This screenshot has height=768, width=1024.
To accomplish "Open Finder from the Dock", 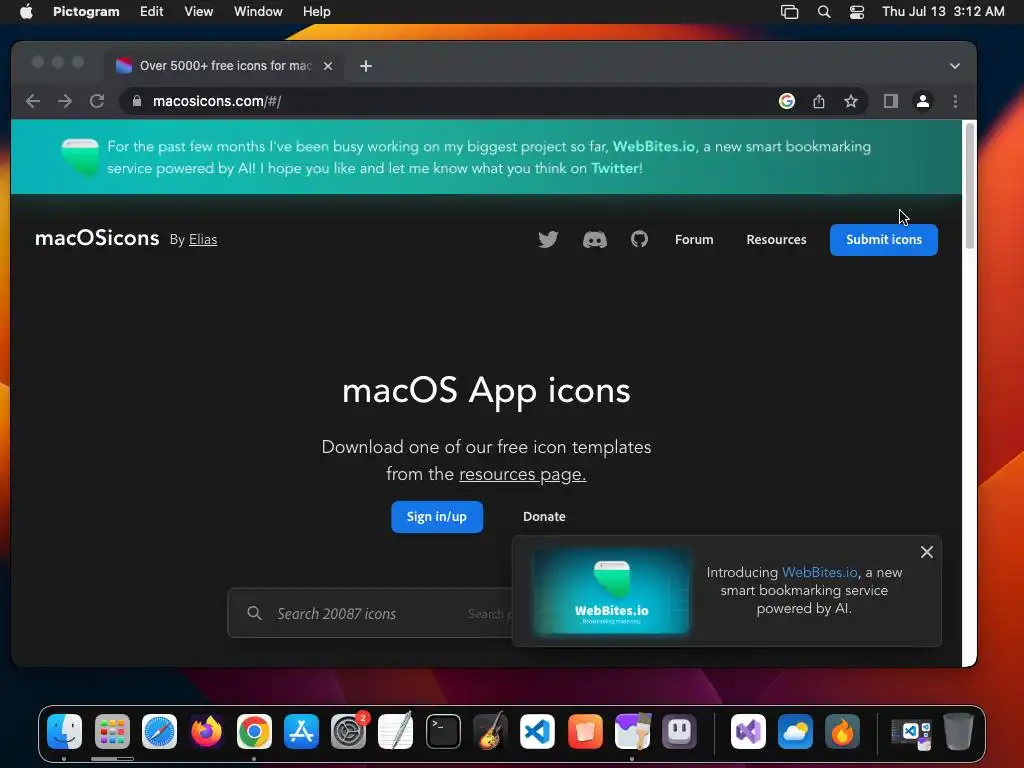I will click(x=64, y=731).
